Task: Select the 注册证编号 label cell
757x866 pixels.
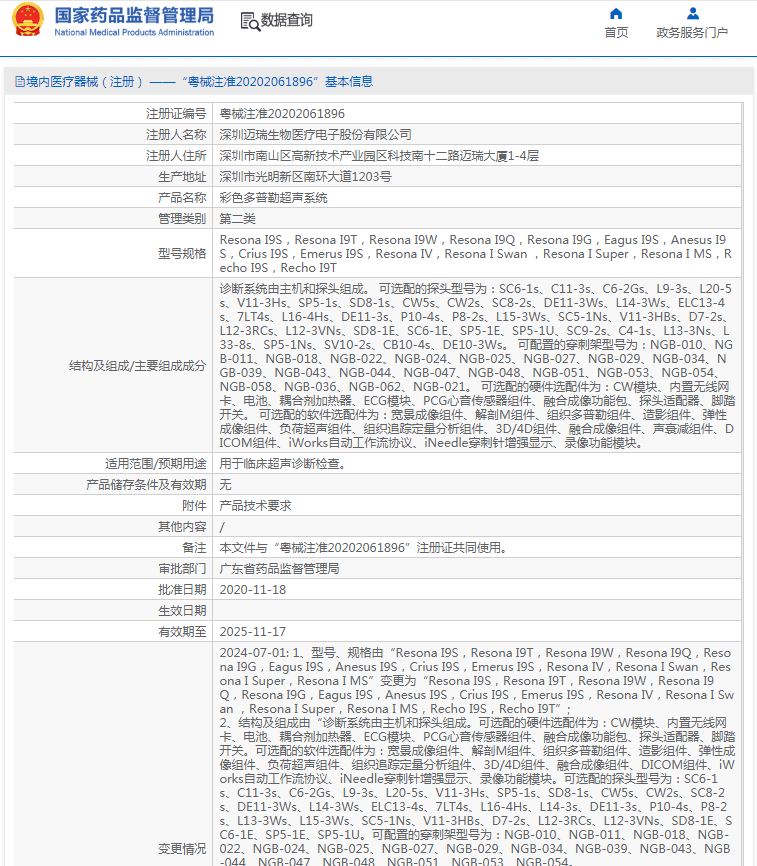Action: [113, 114]
